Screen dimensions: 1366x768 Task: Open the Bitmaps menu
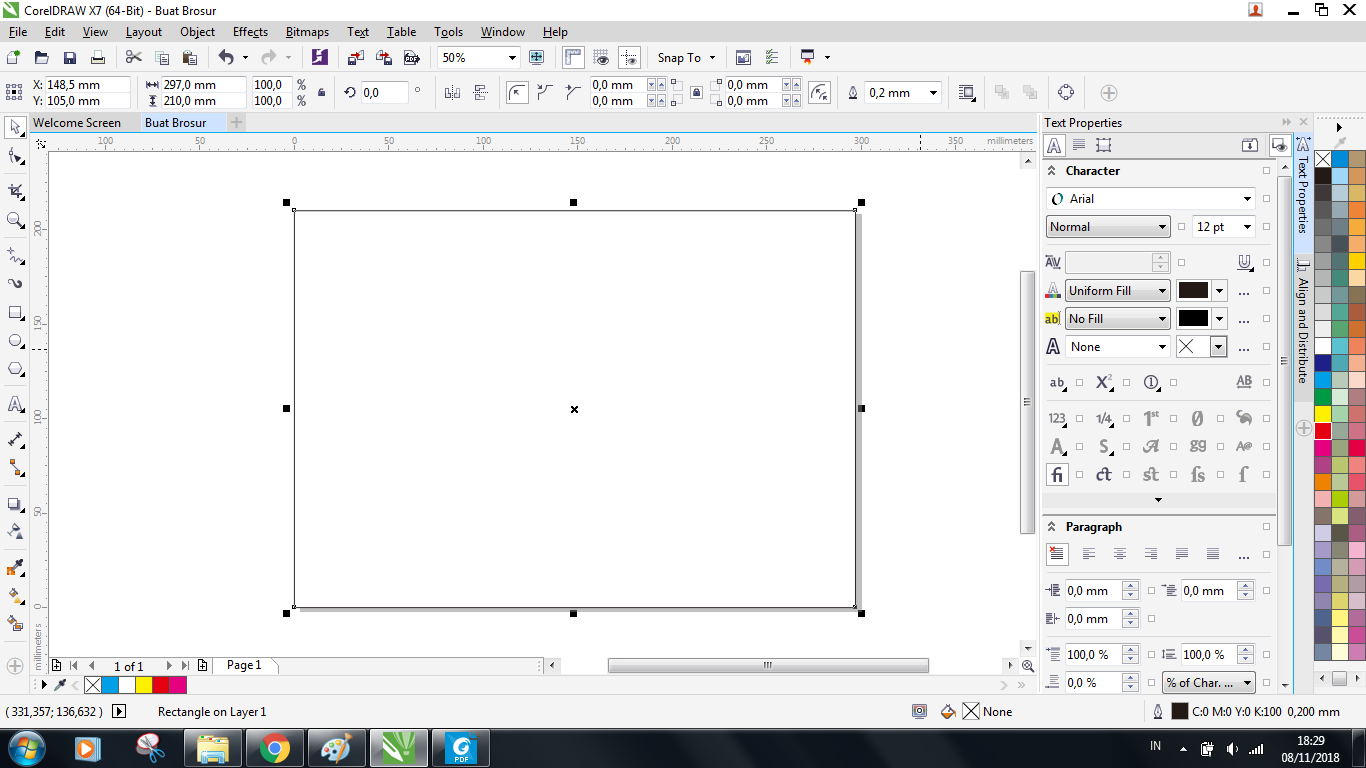click(x=307, y=31)
